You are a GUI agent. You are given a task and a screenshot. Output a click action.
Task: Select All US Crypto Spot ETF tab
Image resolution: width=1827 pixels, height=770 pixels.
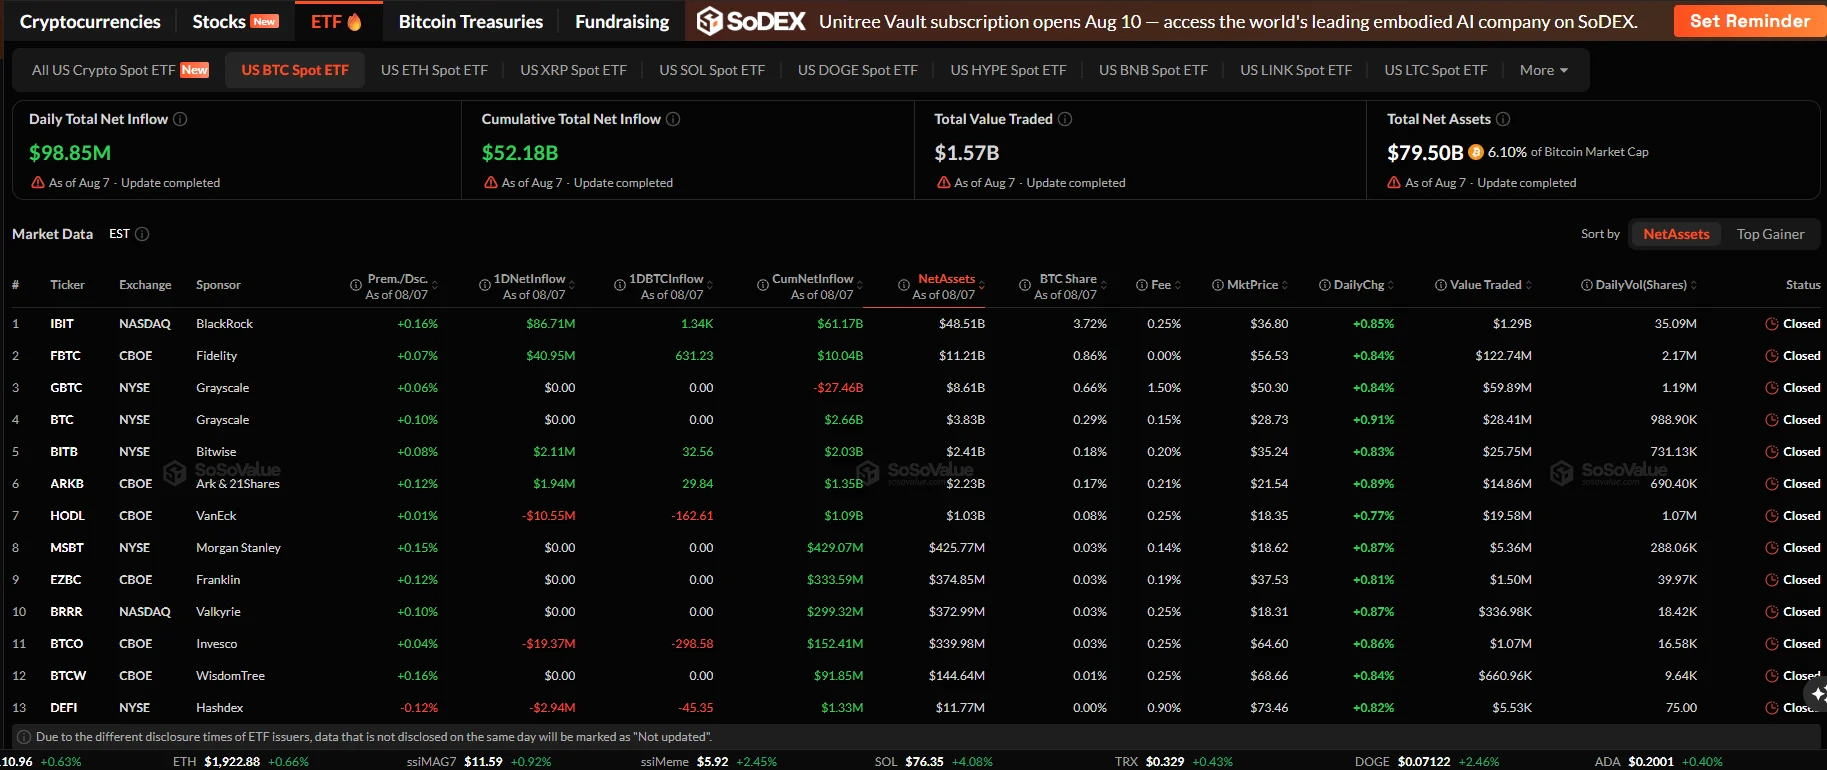120,70
